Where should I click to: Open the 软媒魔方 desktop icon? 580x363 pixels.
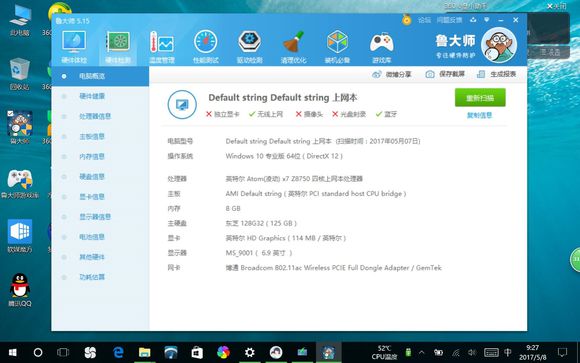coord(20,236)
